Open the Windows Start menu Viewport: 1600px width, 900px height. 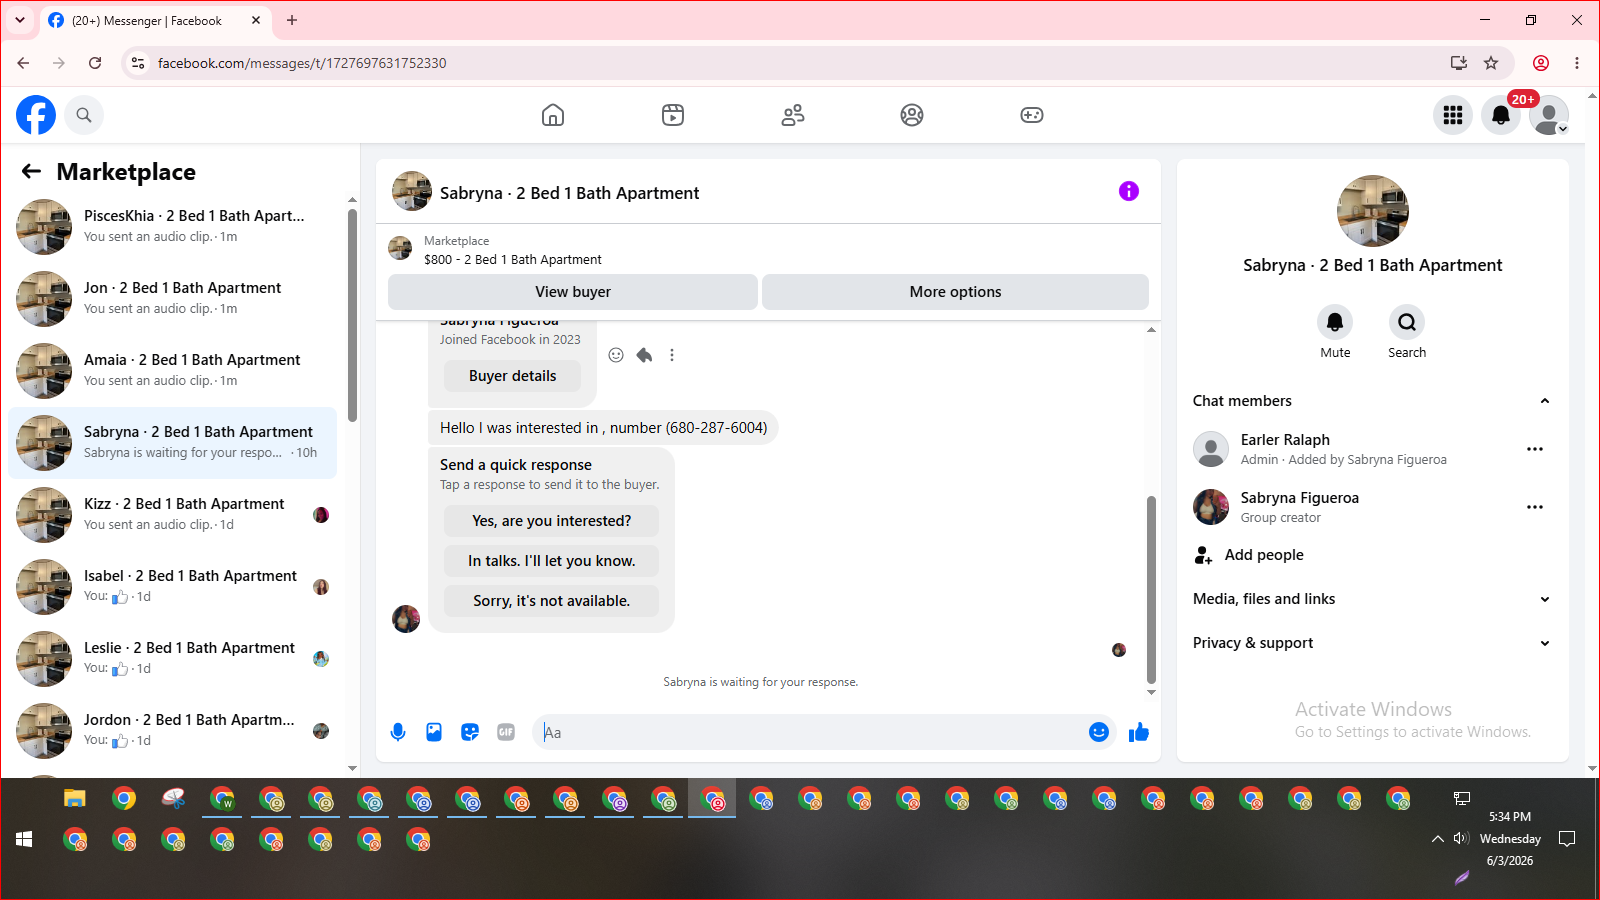click(x=24, y=839)
